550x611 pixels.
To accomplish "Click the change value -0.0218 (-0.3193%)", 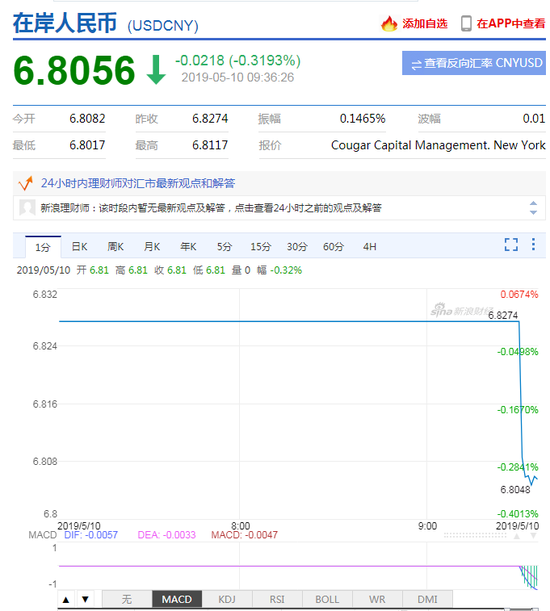I will (x=238, y=61).
